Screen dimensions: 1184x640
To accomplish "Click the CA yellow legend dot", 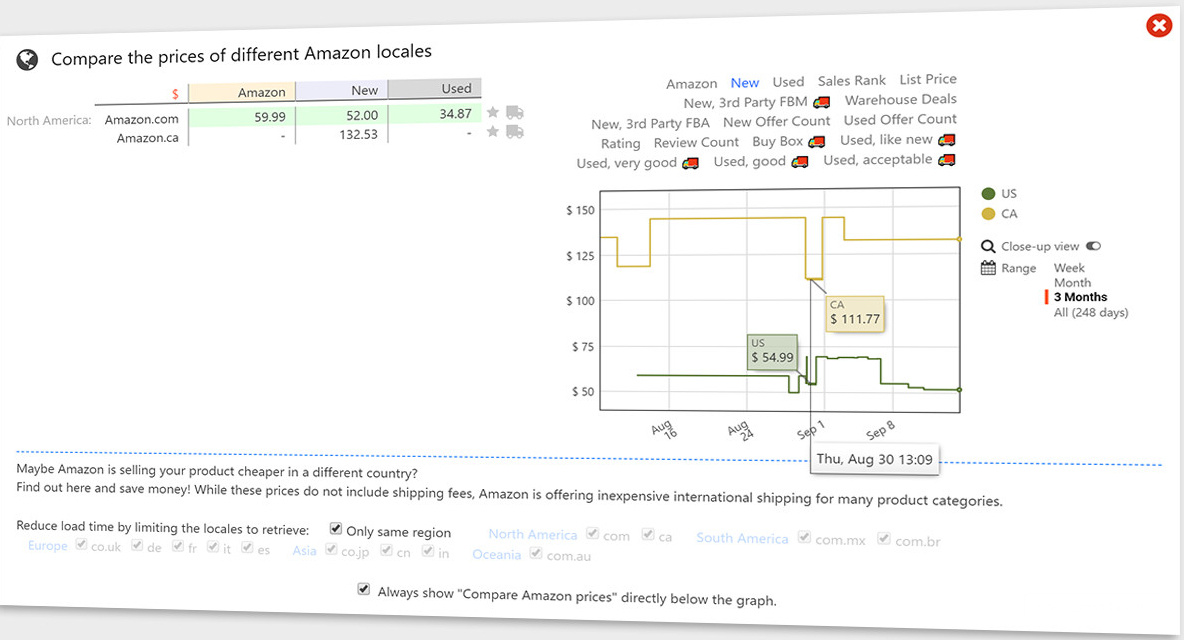I will tap(988, 214).
